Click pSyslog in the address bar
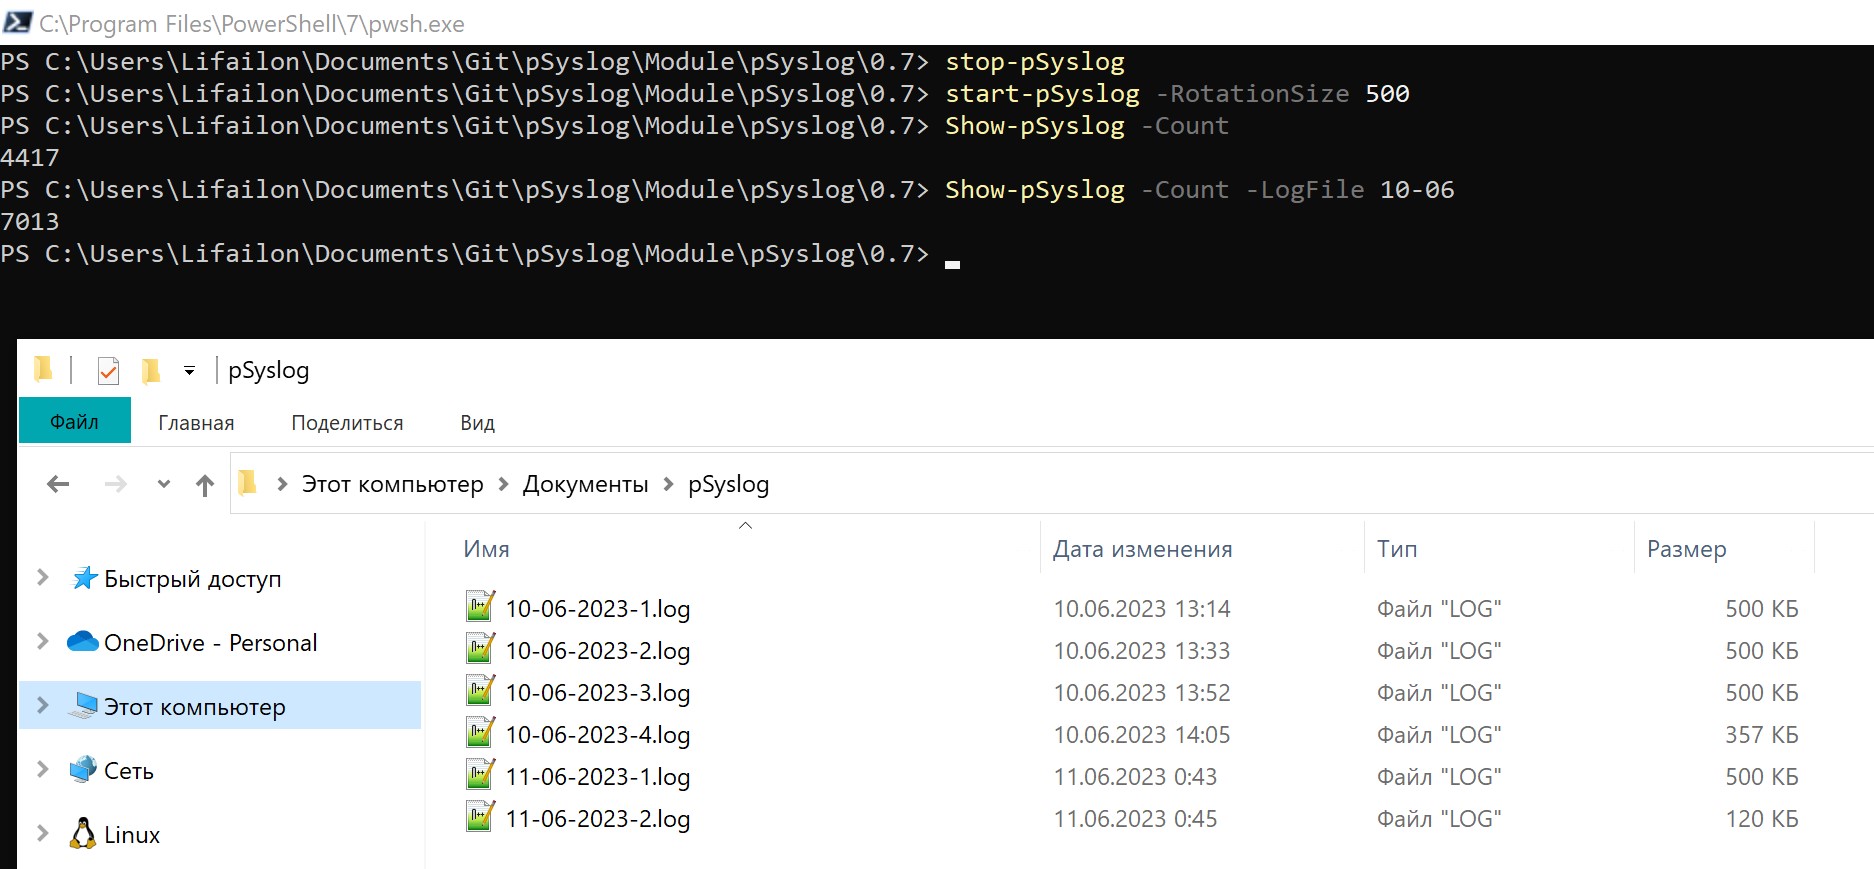This screenshot has width=1874, height=869. pyautogui.click(x=729, y=484)
